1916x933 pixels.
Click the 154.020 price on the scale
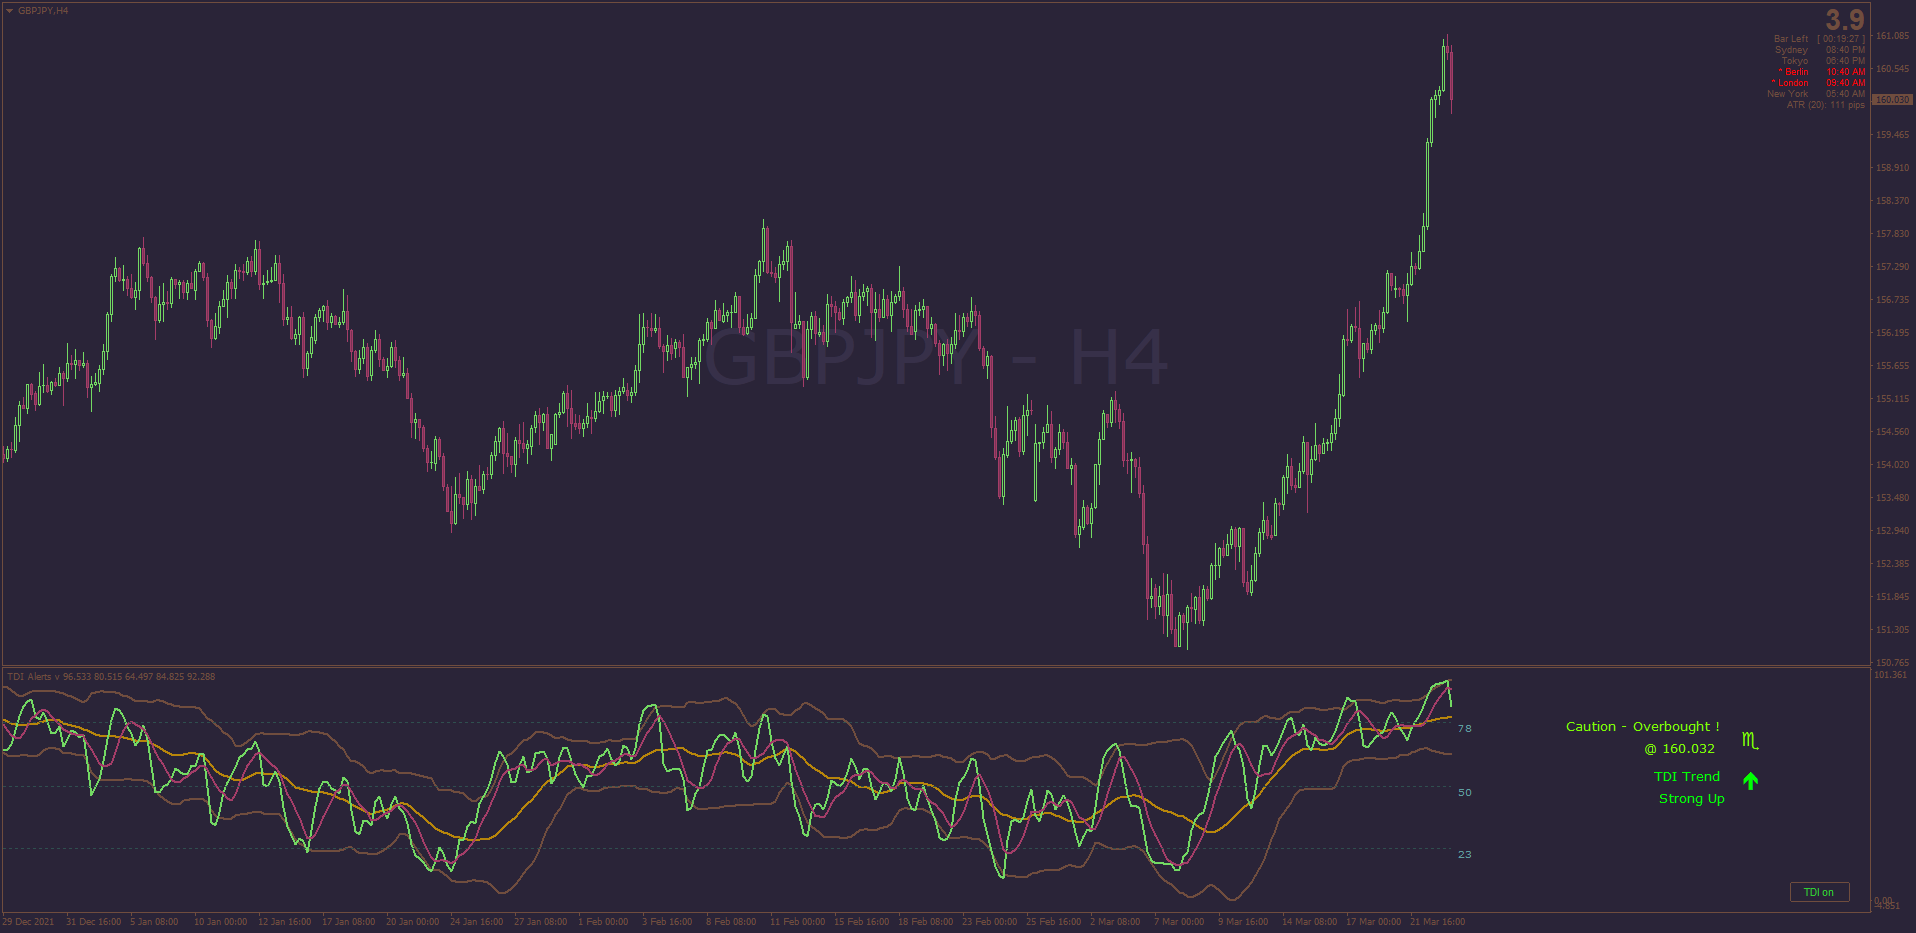1892,465
